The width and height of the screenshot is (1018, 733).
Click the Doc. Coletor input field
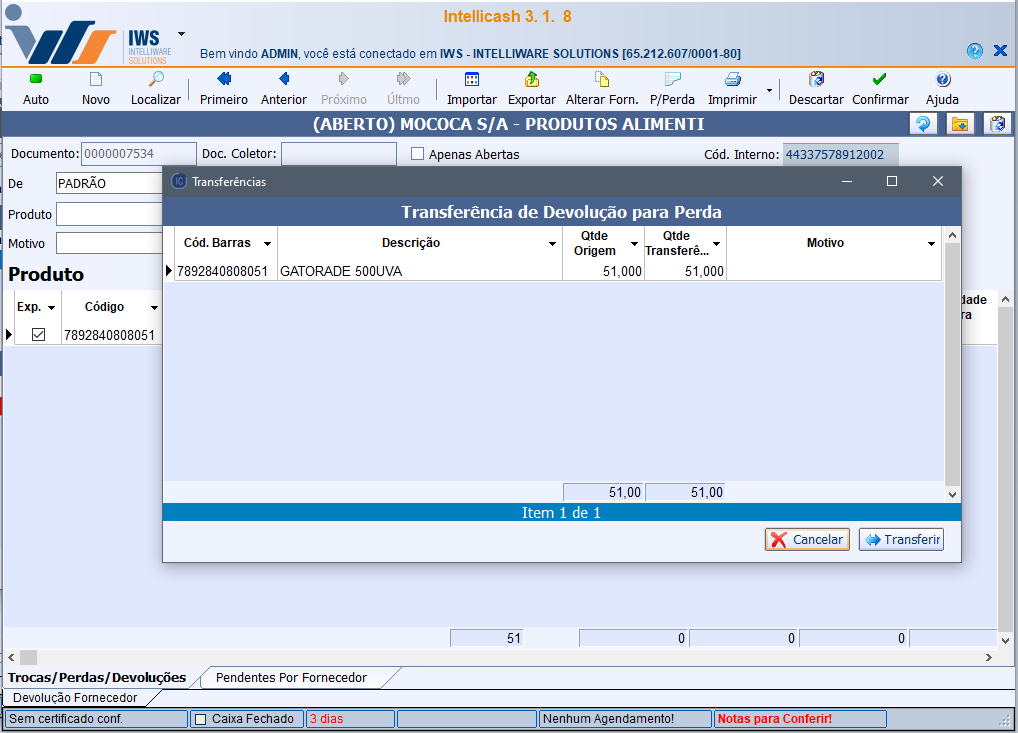[x=338, y=154]
